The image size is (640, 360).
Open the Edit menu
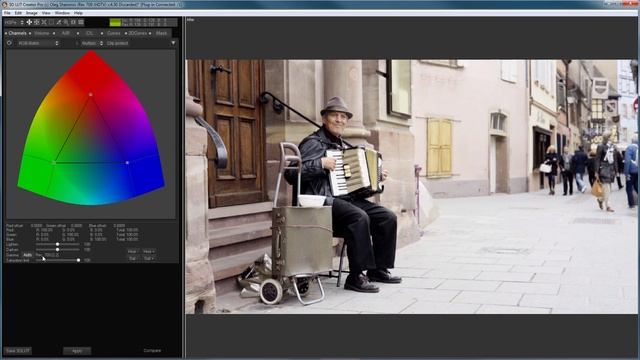click(x=18, y=13)
